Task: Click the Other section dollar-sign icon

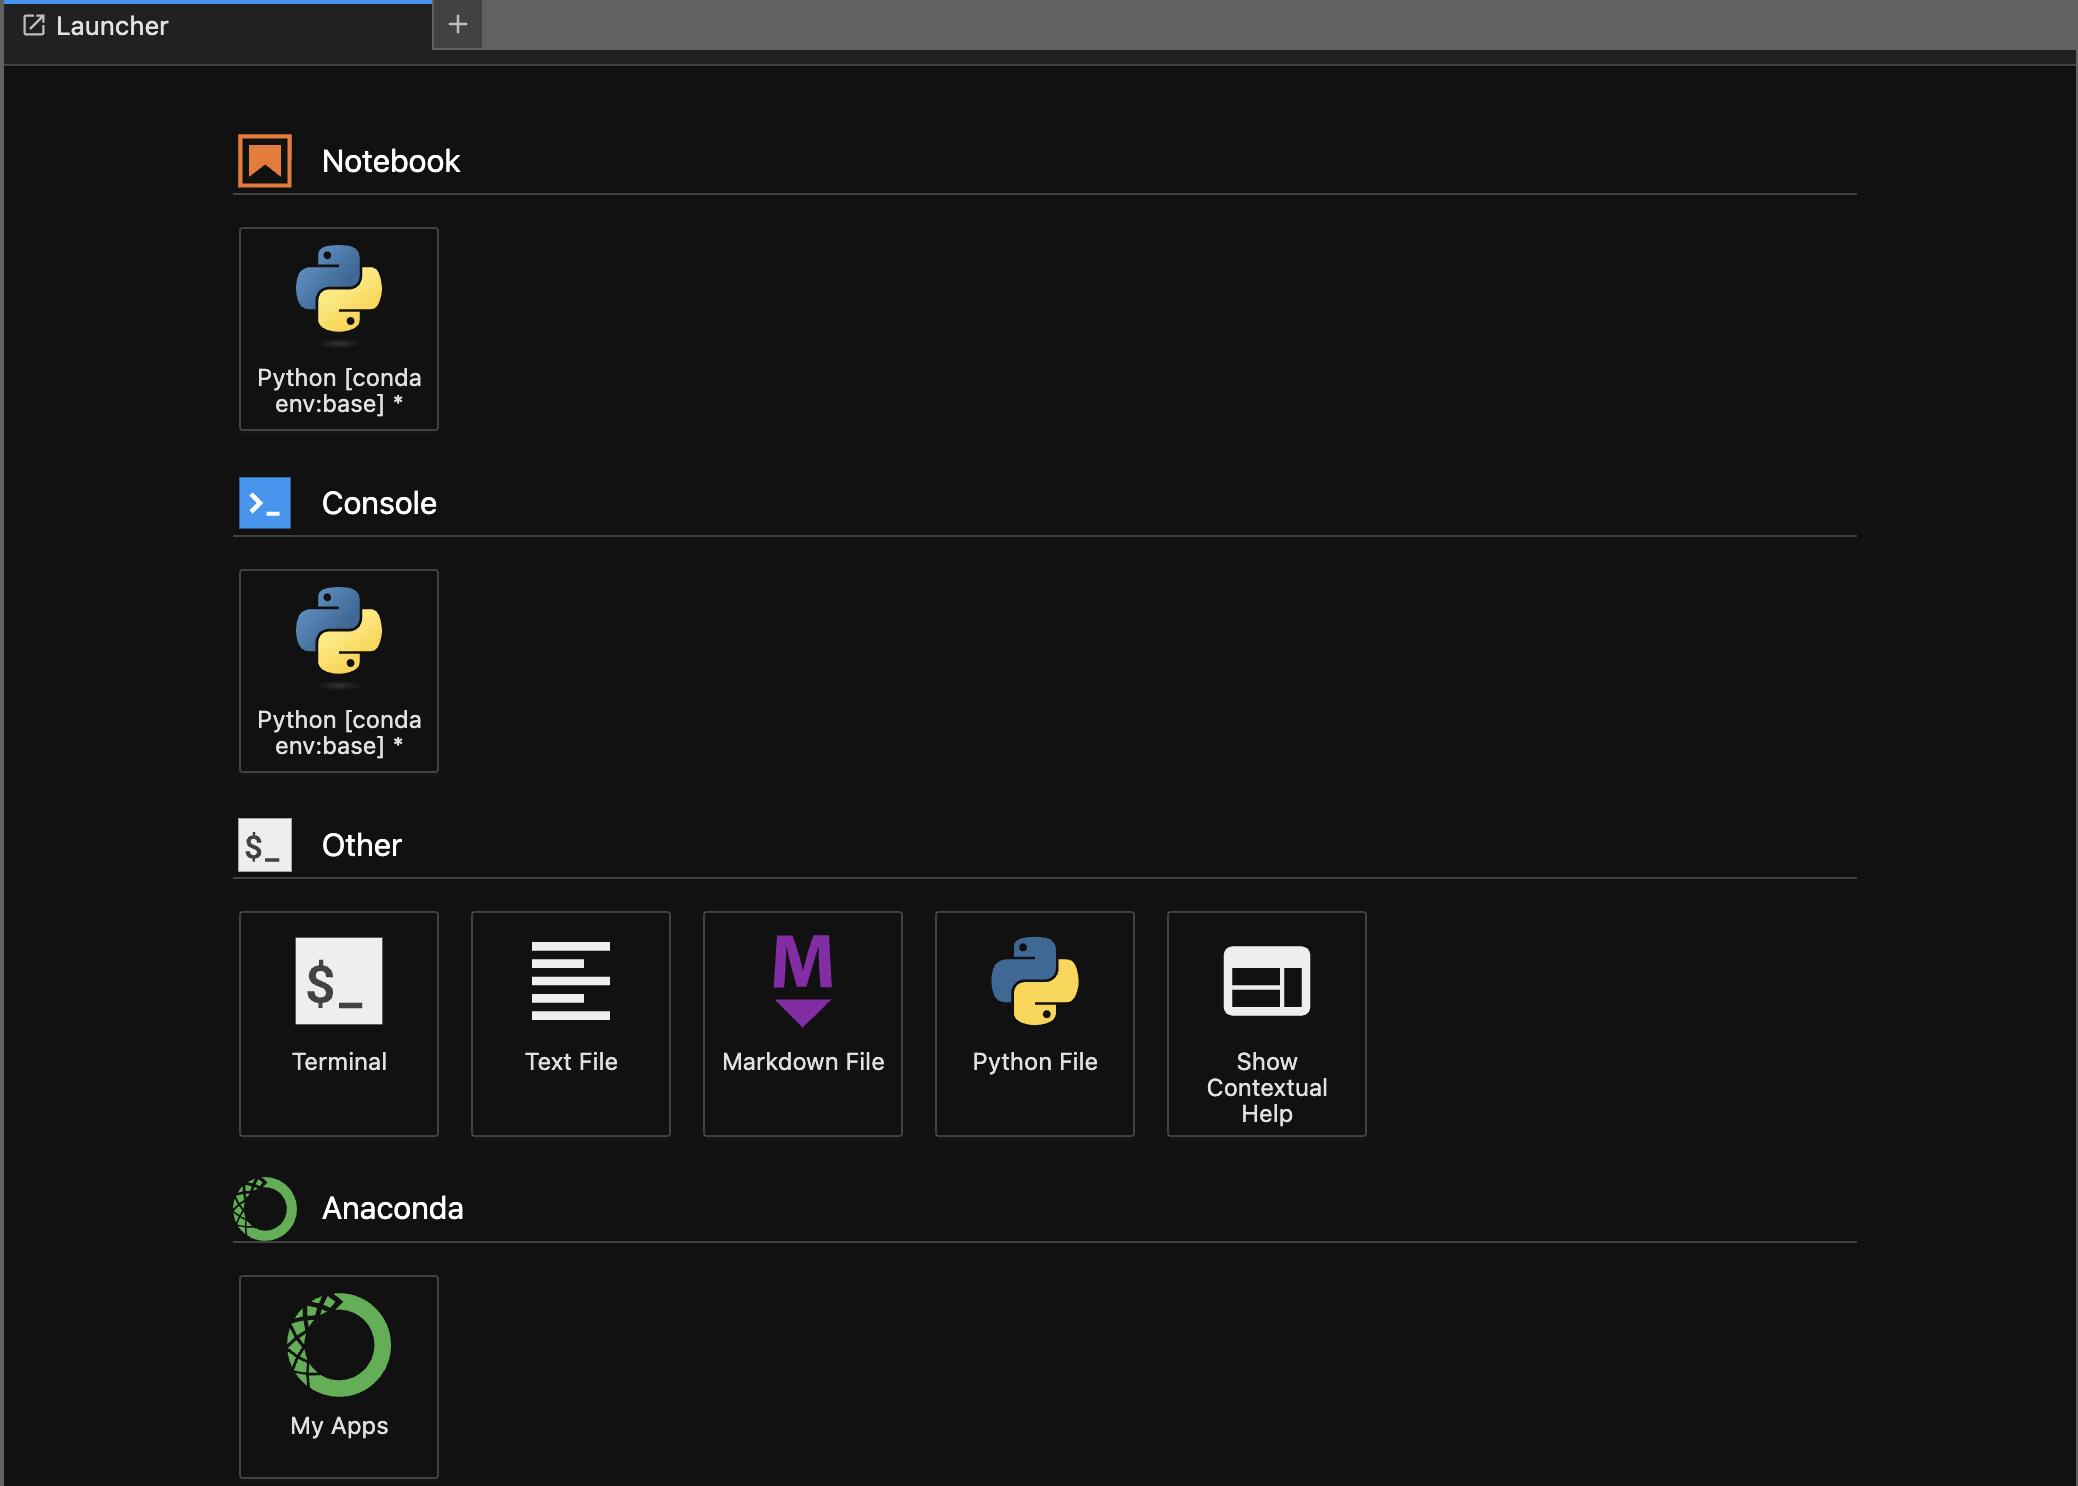Action: click(265, 845)
